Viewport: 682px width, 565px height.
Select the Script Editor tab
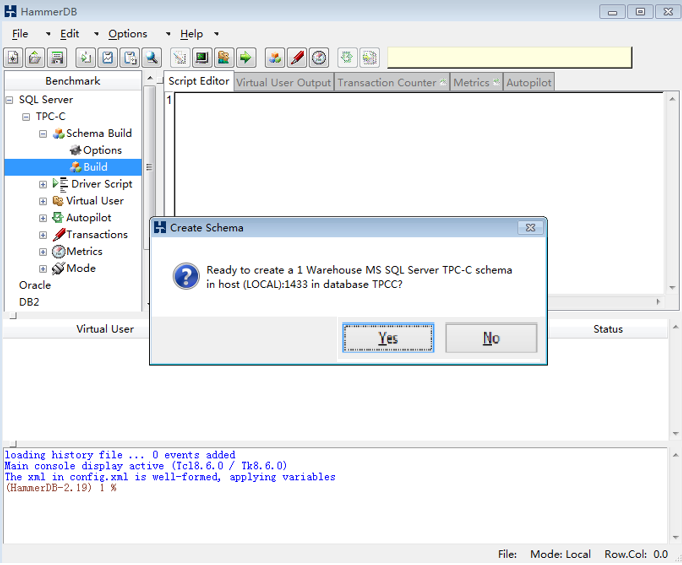[x=199, y=81]
